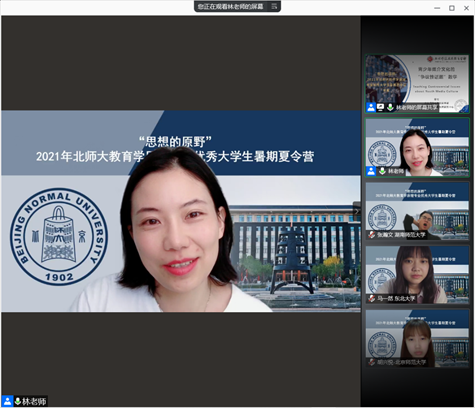Click the 林老师 name label at the bottom-left

[x=34, y=401]
